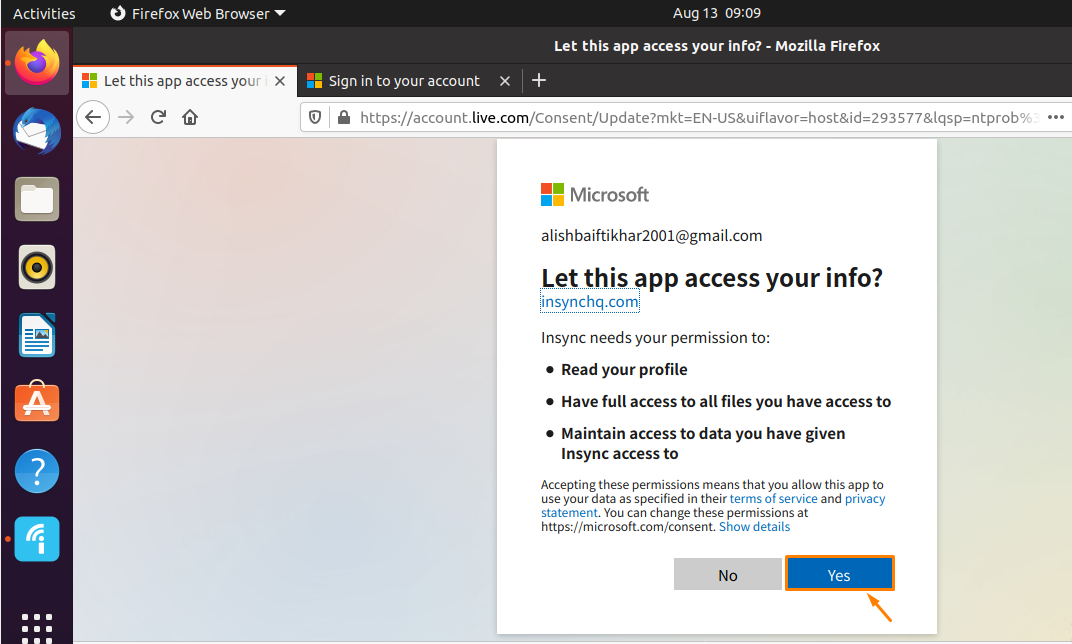This screenshot has width=1072, height=644.
Task: Close the 'Let this app access' tab
Action: click(280, 81)
